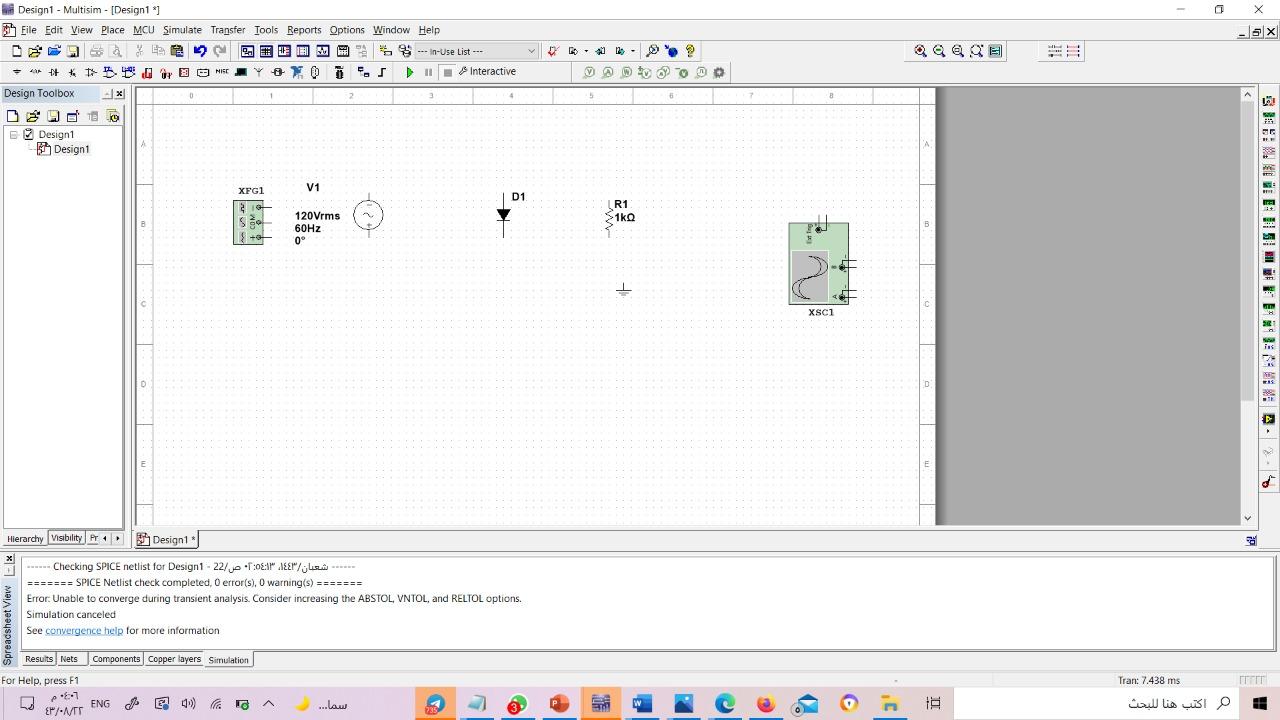
Task: Place a source from the components toolbar
Action: click(x=17, y=72)
